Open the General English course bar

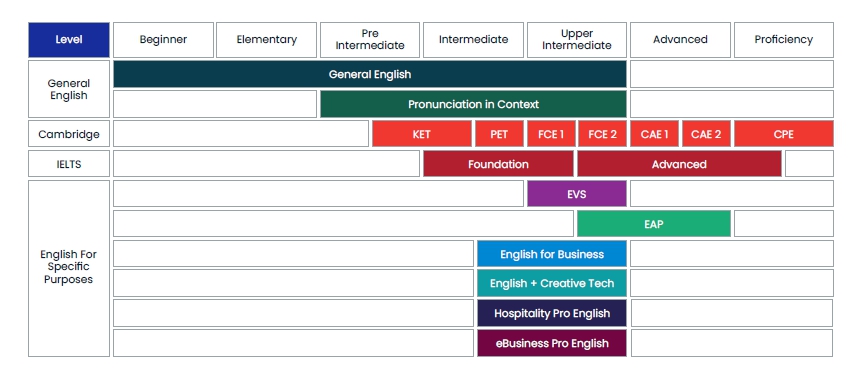tap(370, 74)
